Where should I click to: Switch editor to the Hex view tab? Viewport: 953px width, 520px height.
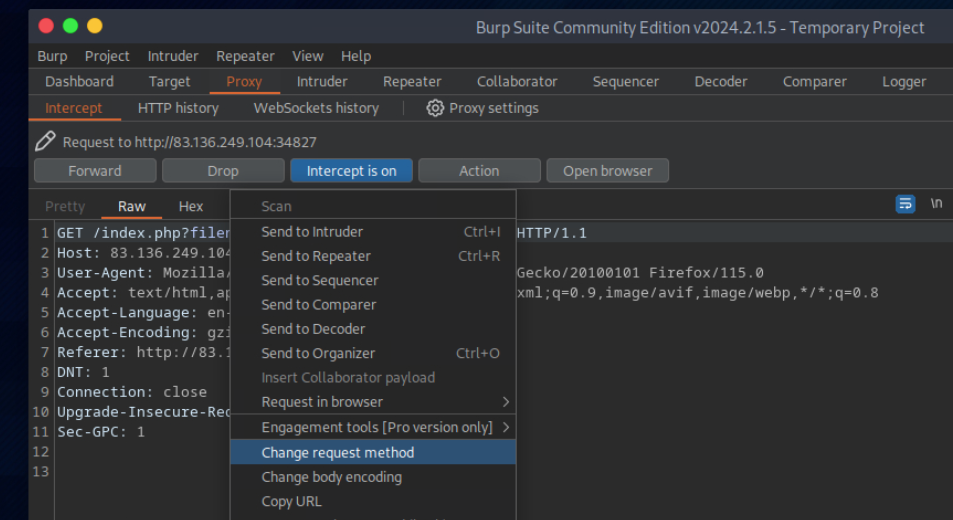click(x=191, y=206)
